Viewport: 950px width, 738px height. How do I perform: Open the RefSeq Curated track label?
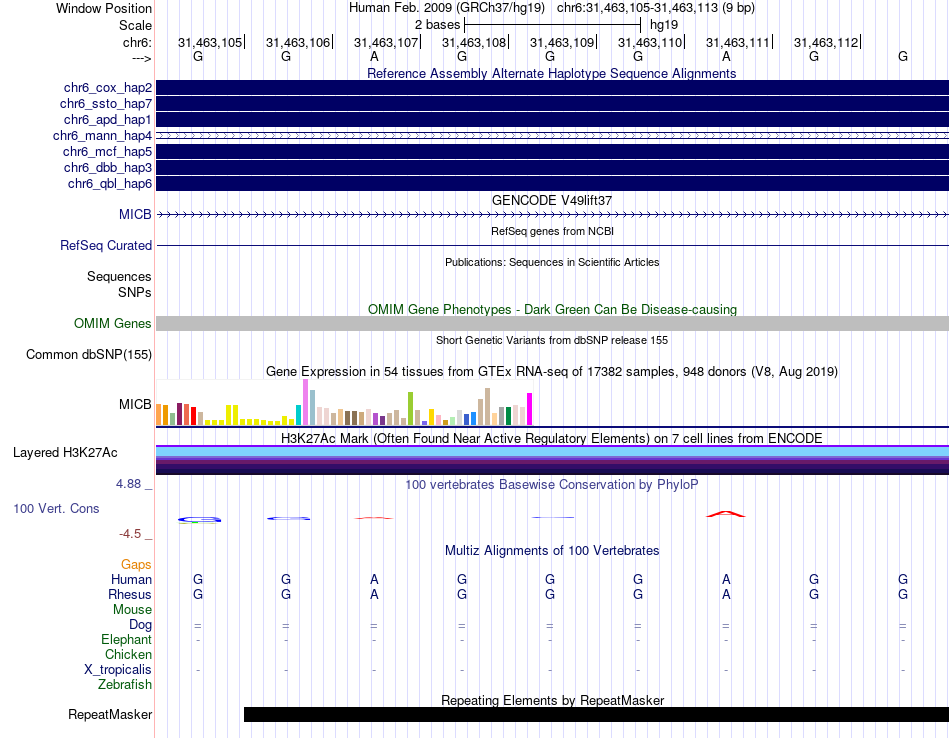click(x=105, y=245)
